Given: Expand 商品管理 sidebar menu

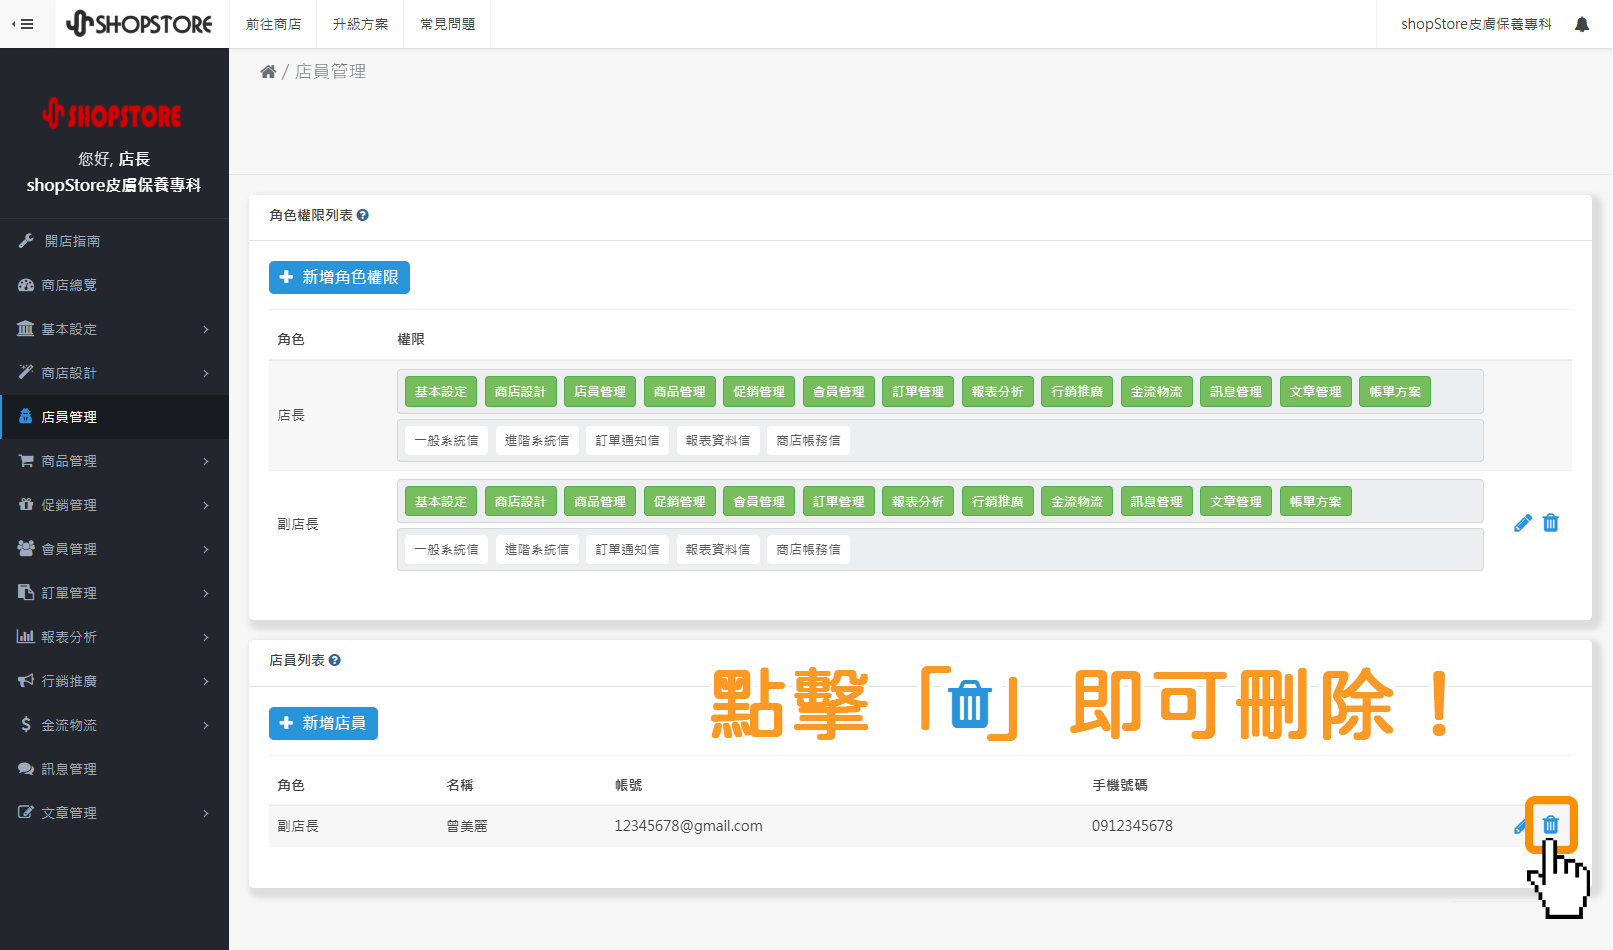Looking at the screenshot, I should pos(114,461).
